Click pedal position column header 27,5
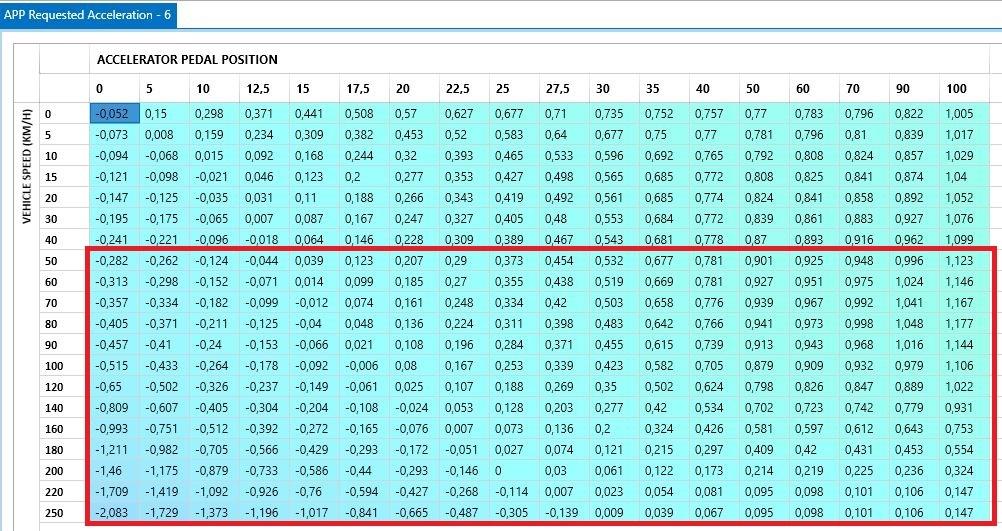Image resolution: width=1002 pixels, height=531 pixels. (x=564, y=89)
